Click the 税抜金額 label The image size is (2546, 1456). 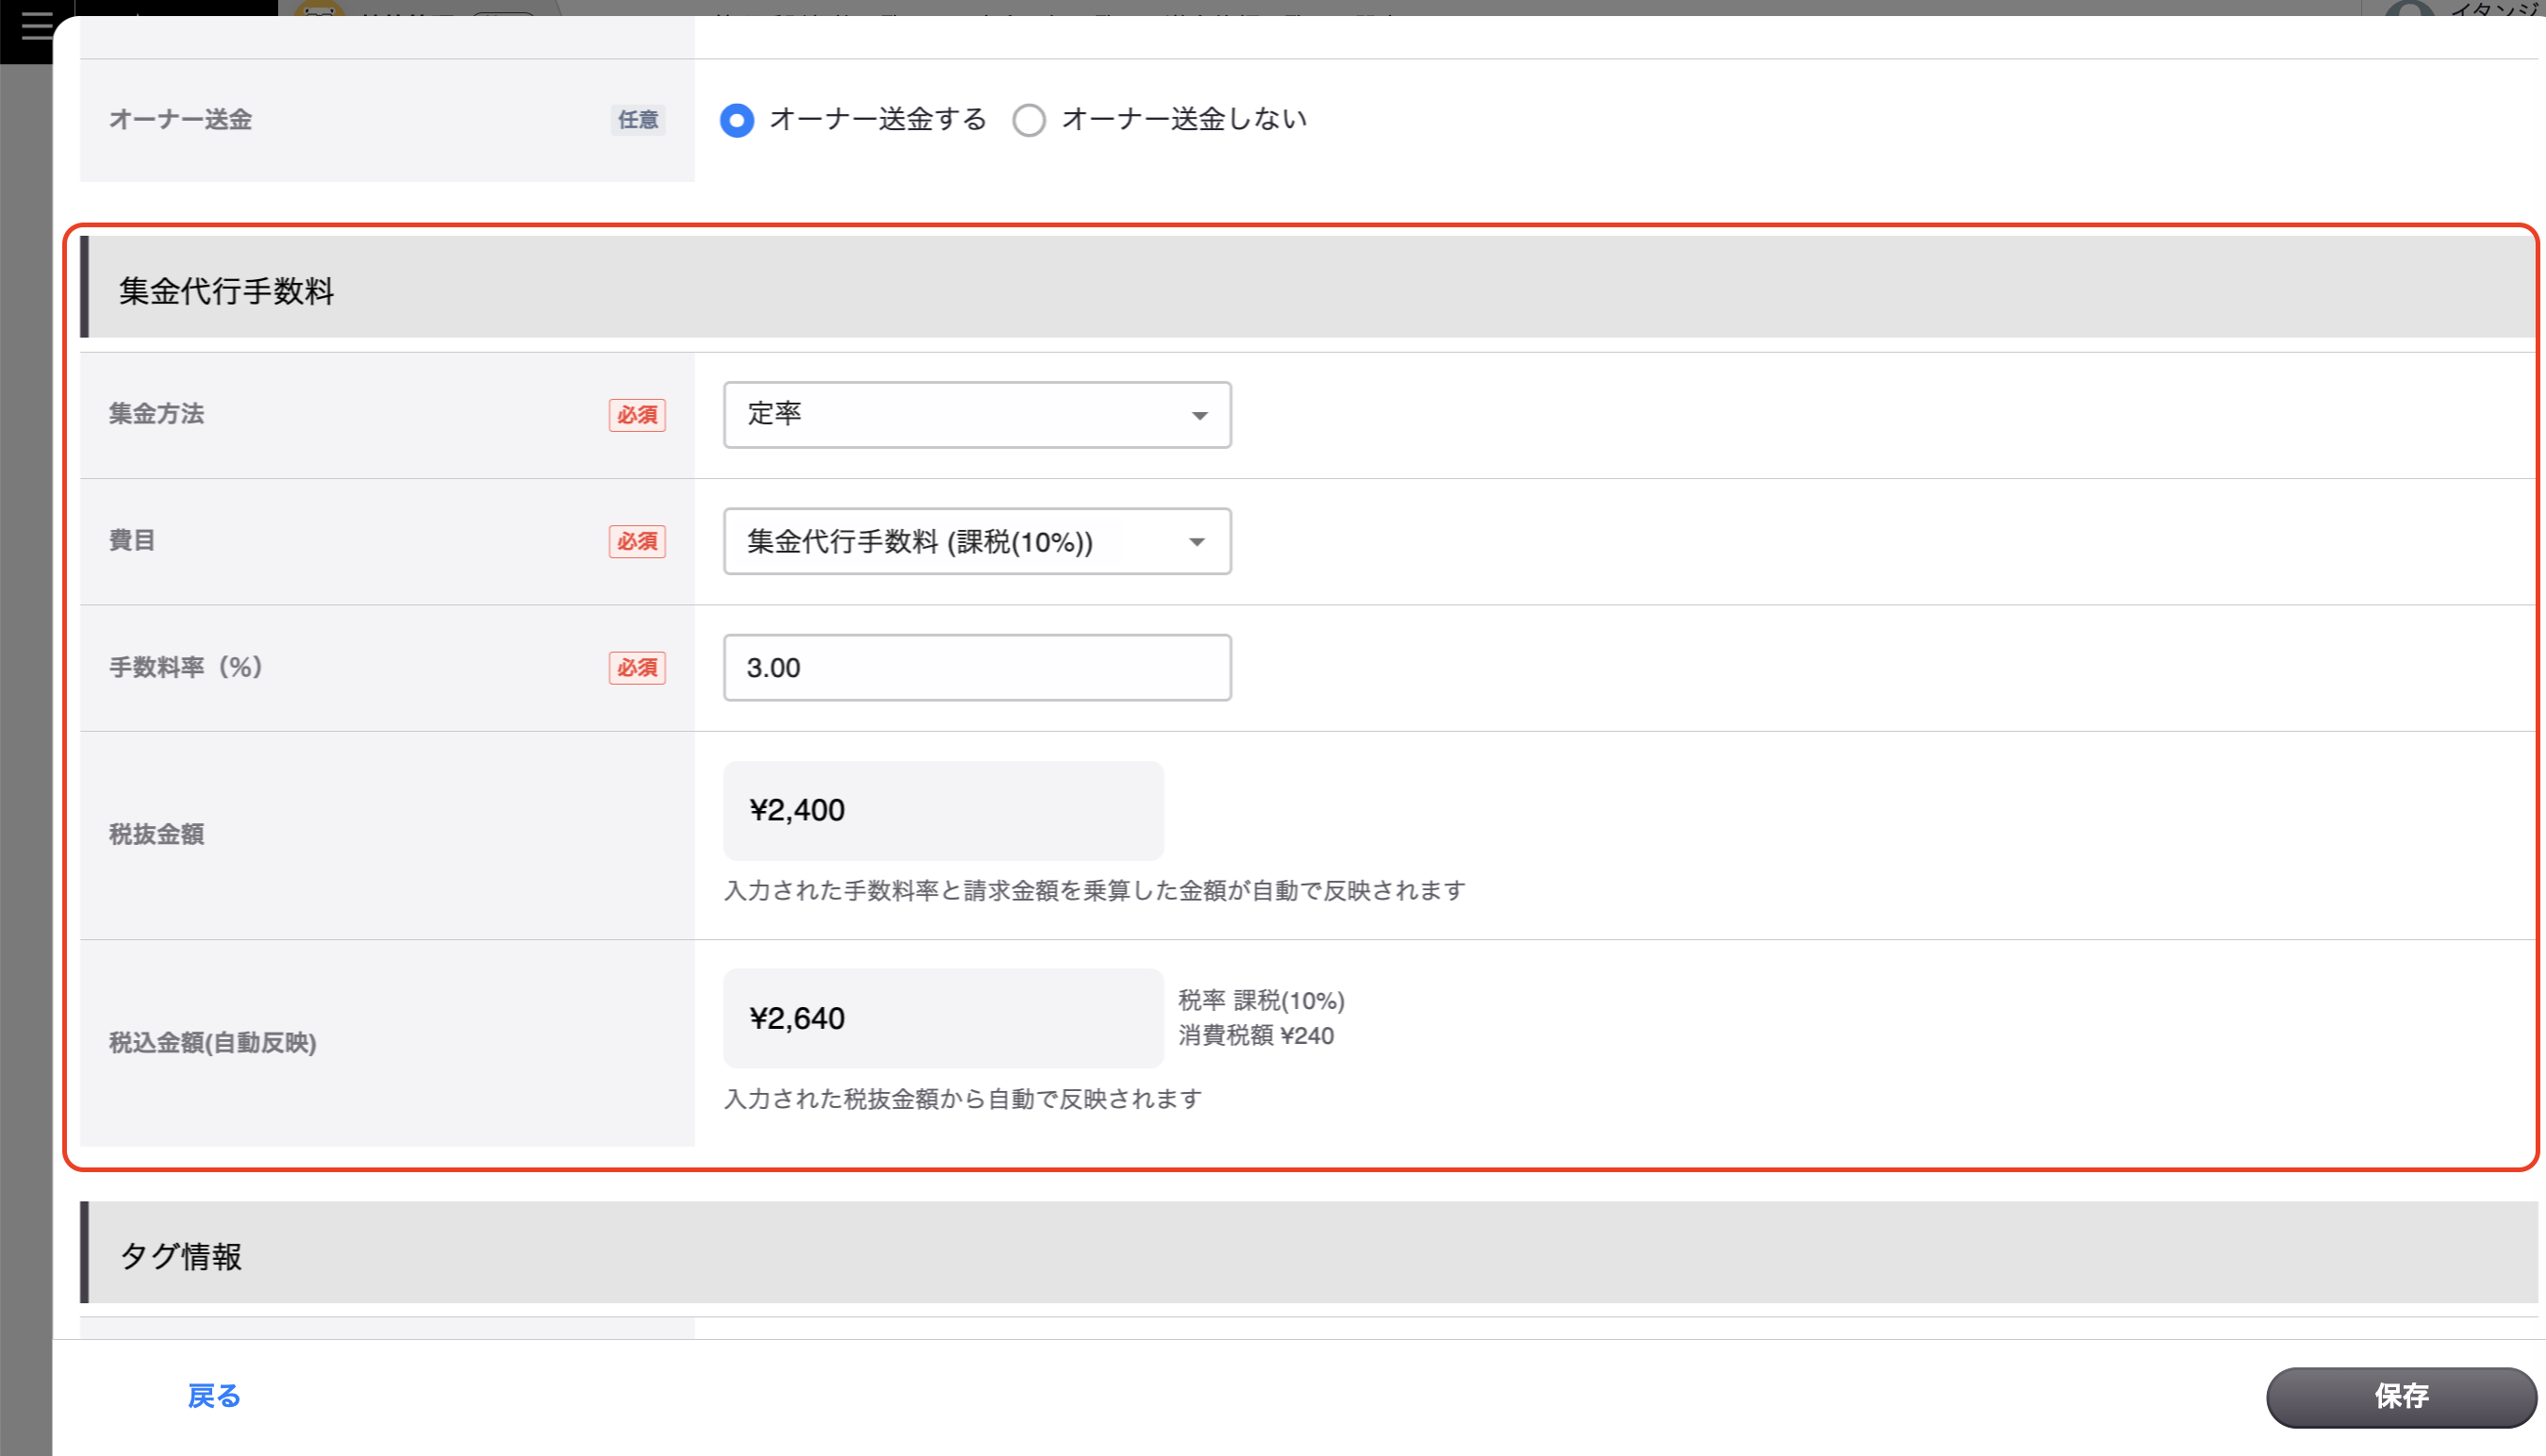tap(156, 834)
